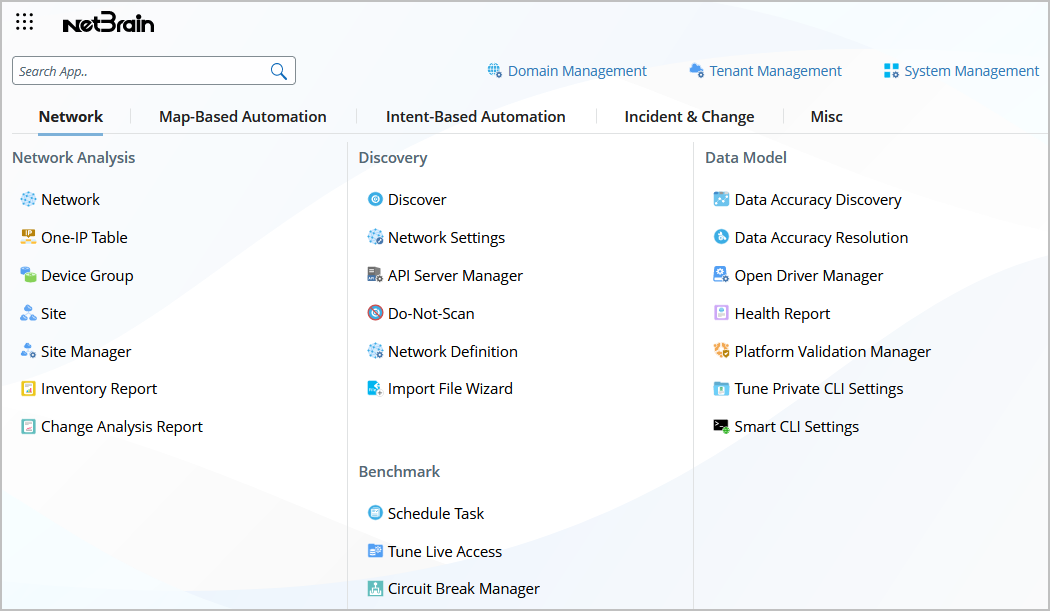Viewport: 1050px width, 611px height.
Task: Click the One-IP Table icon
Action: click(x=28, y=237)
